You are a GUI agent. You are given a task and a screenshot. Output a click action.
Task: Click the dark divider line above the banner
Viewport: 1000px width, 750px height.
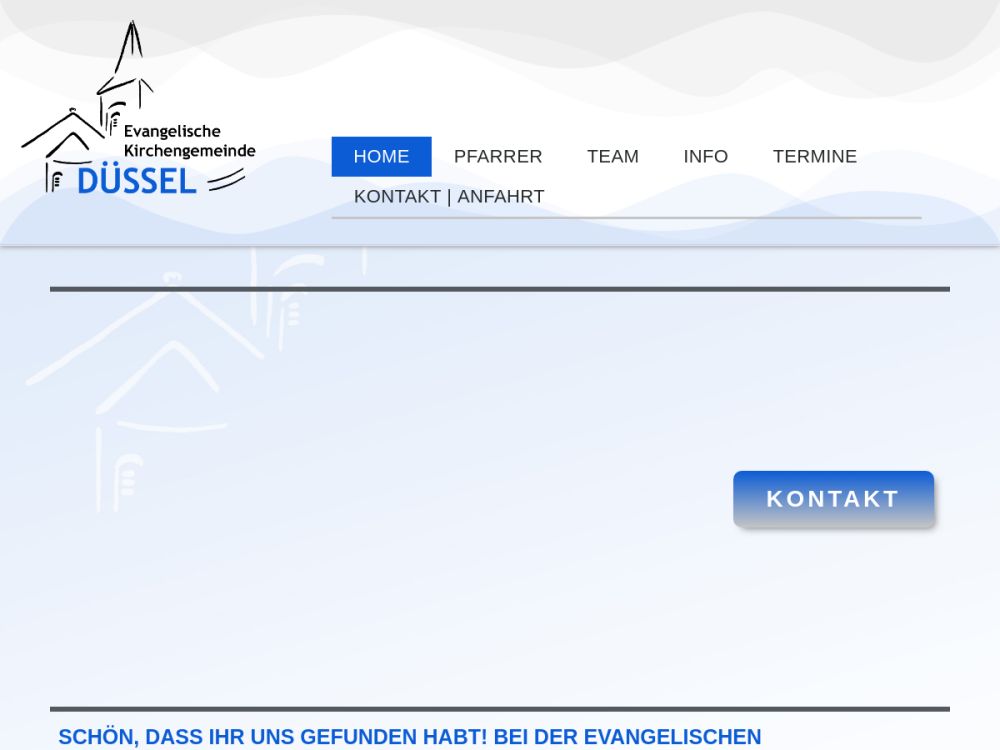tap(500, 289)
